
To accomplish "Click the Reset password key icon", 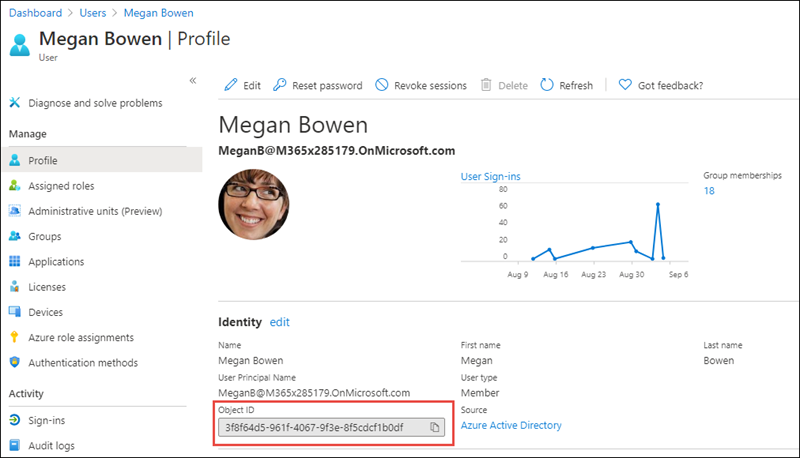I will click(280, 85).
